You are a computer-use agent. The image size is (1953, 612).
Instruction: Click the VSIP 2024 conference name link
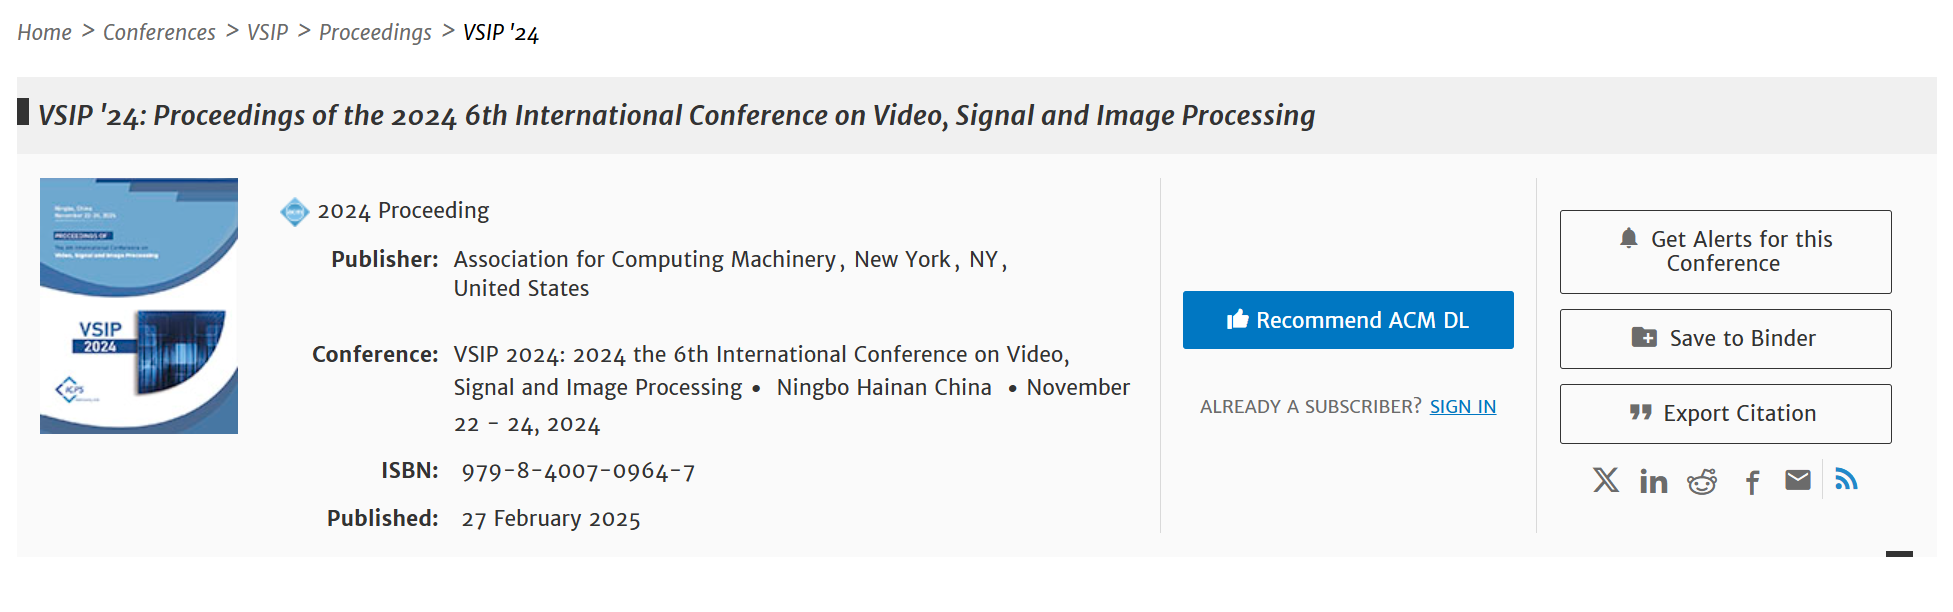click(760, 355)
